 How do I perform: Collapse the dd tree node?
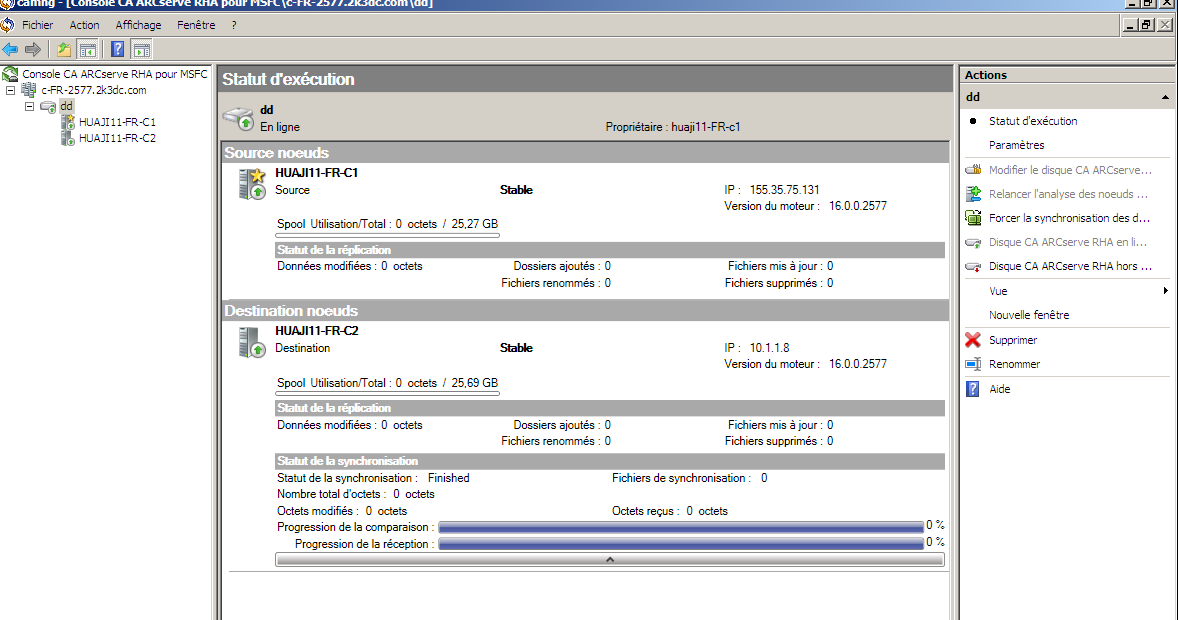point(29,107)
